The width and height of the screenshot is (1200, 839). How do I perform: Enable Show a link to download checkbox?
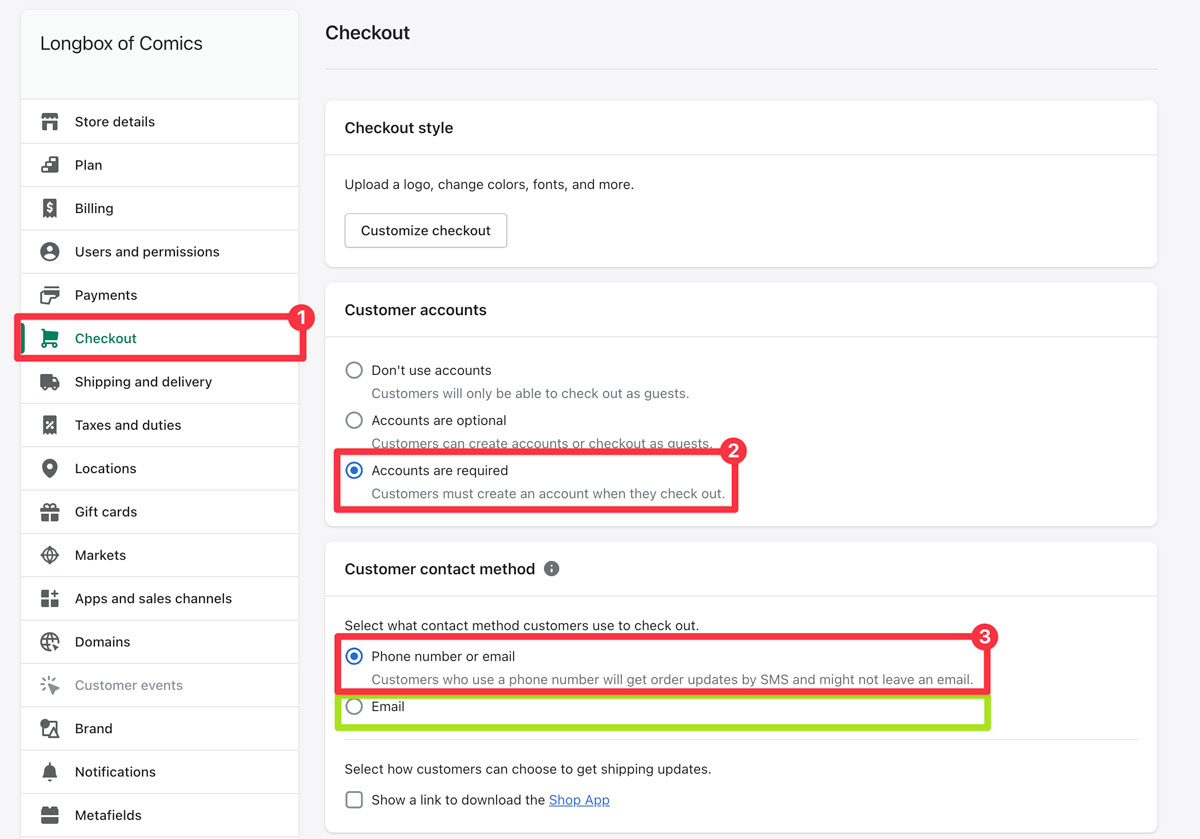pyautogui.click(x=354, y=800)
